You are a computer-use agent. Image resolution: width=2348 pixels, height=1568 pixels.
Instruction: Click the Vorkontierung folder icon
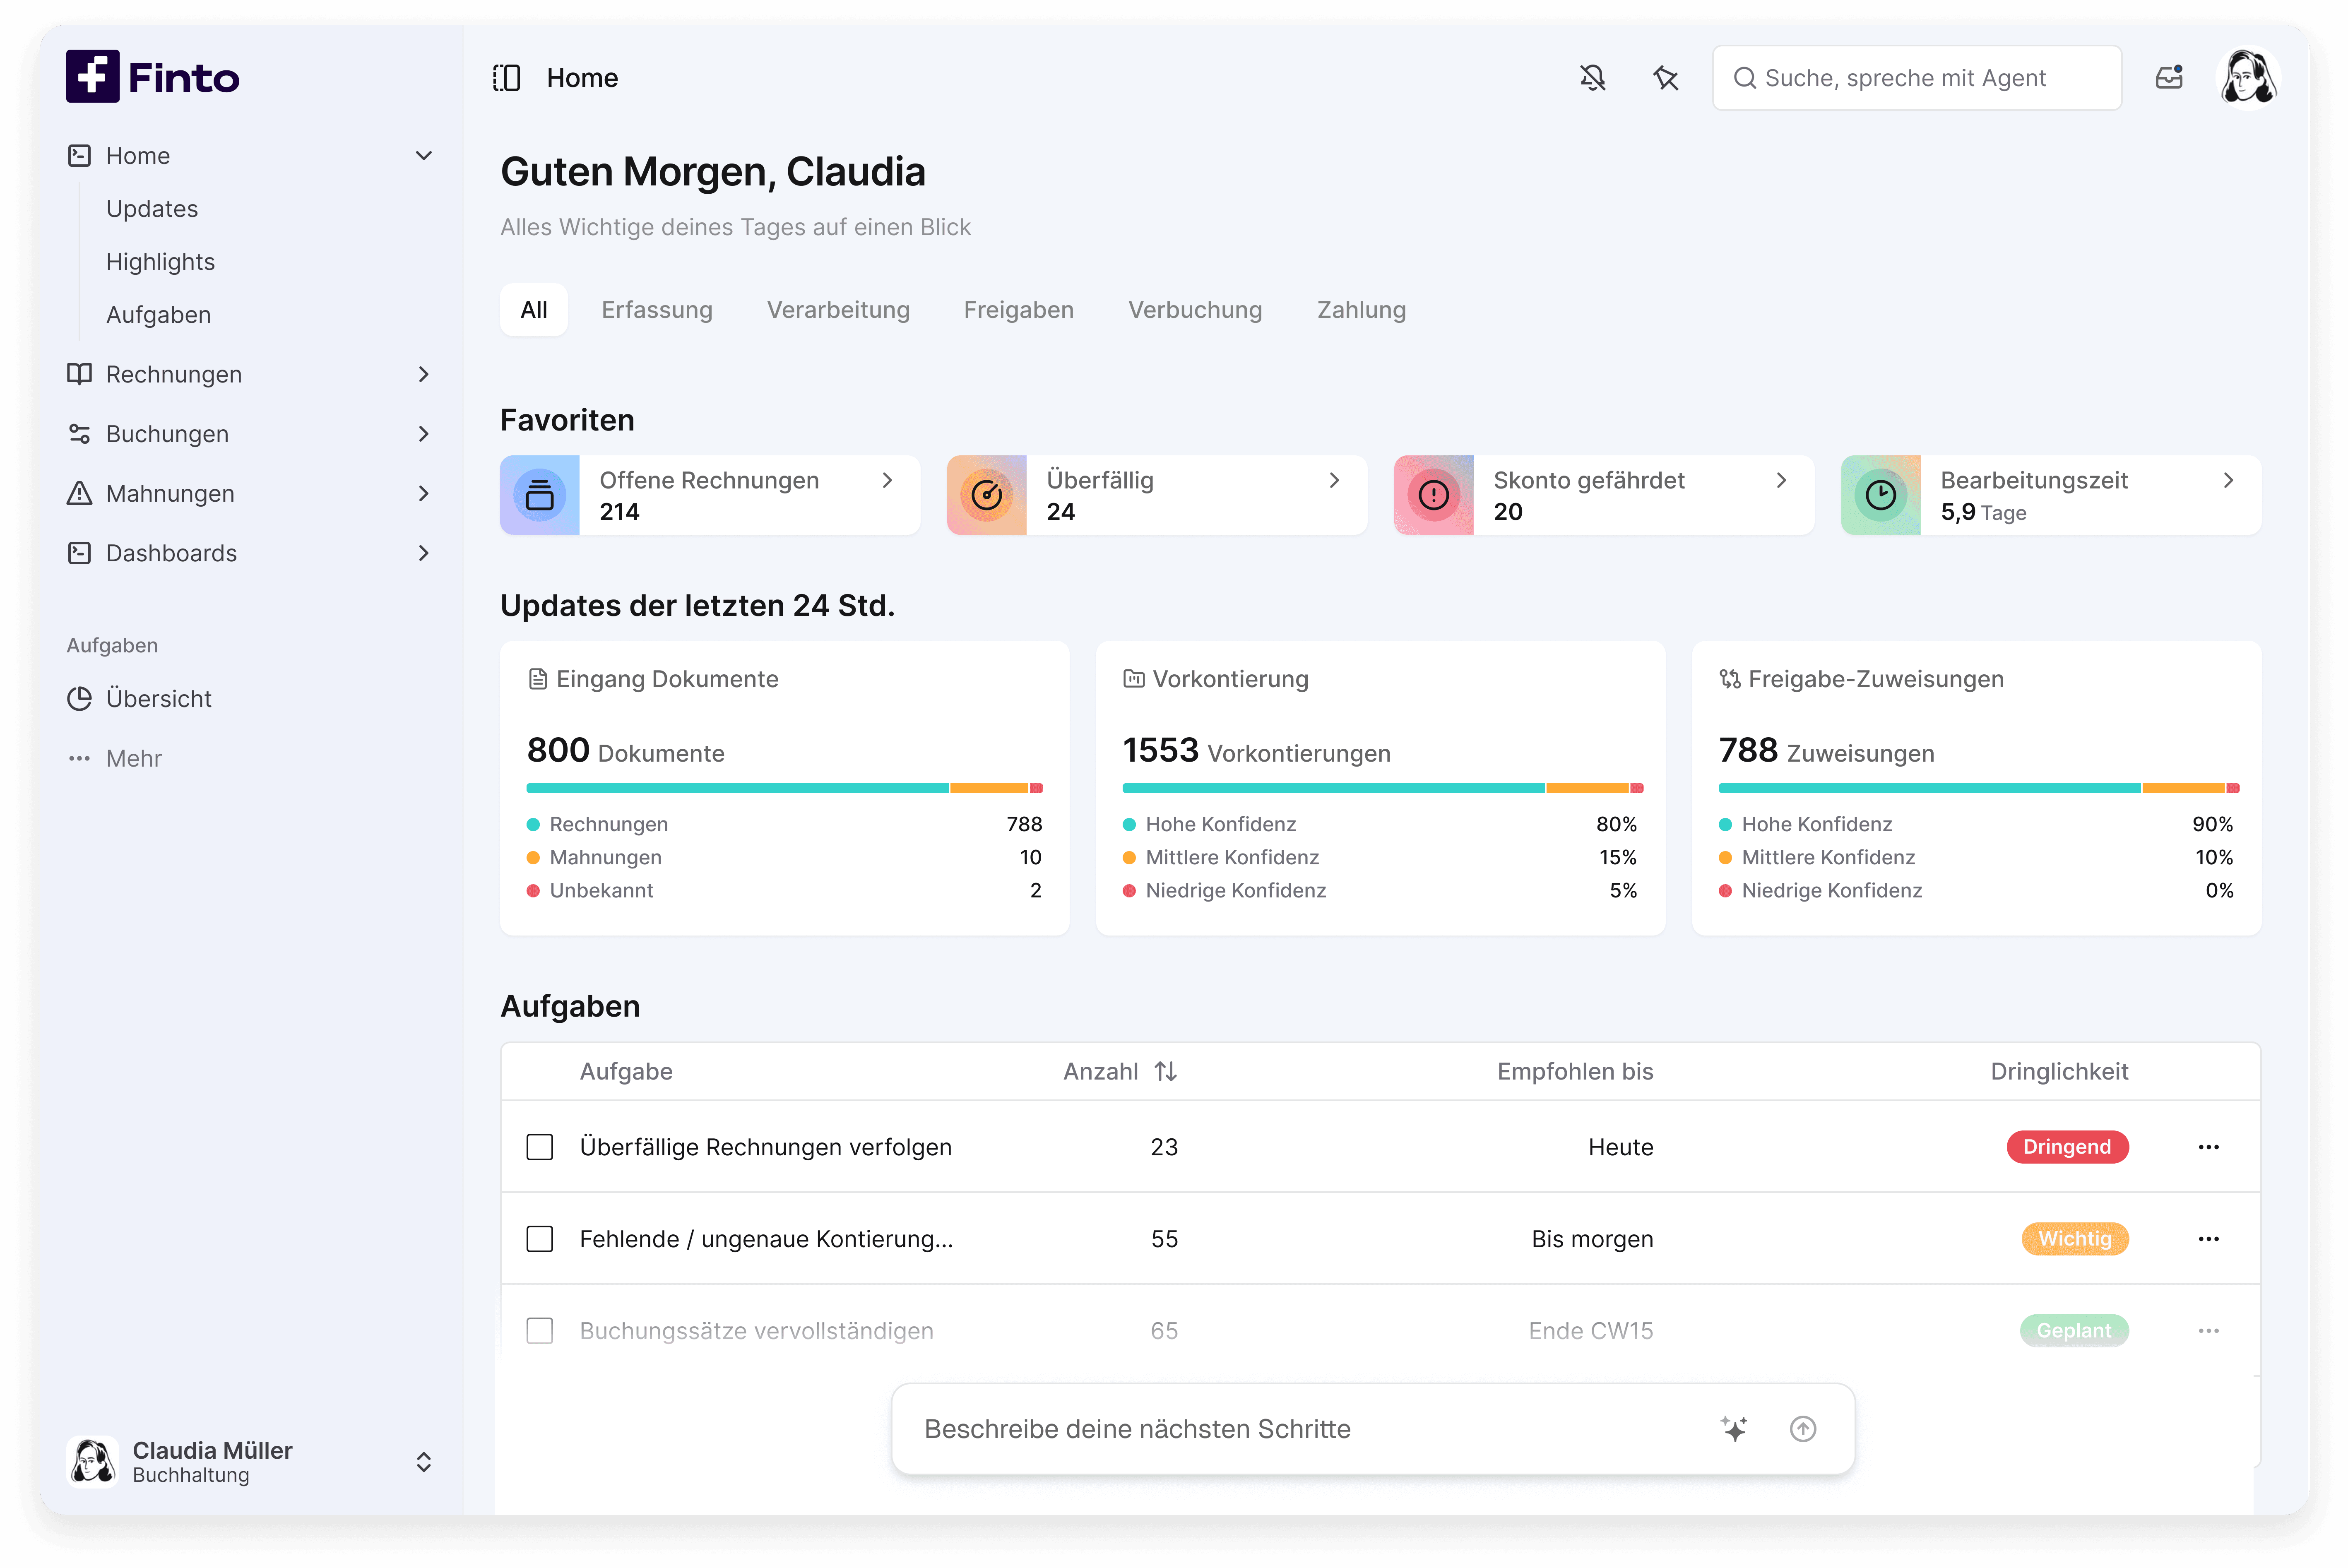[1134, 679]
